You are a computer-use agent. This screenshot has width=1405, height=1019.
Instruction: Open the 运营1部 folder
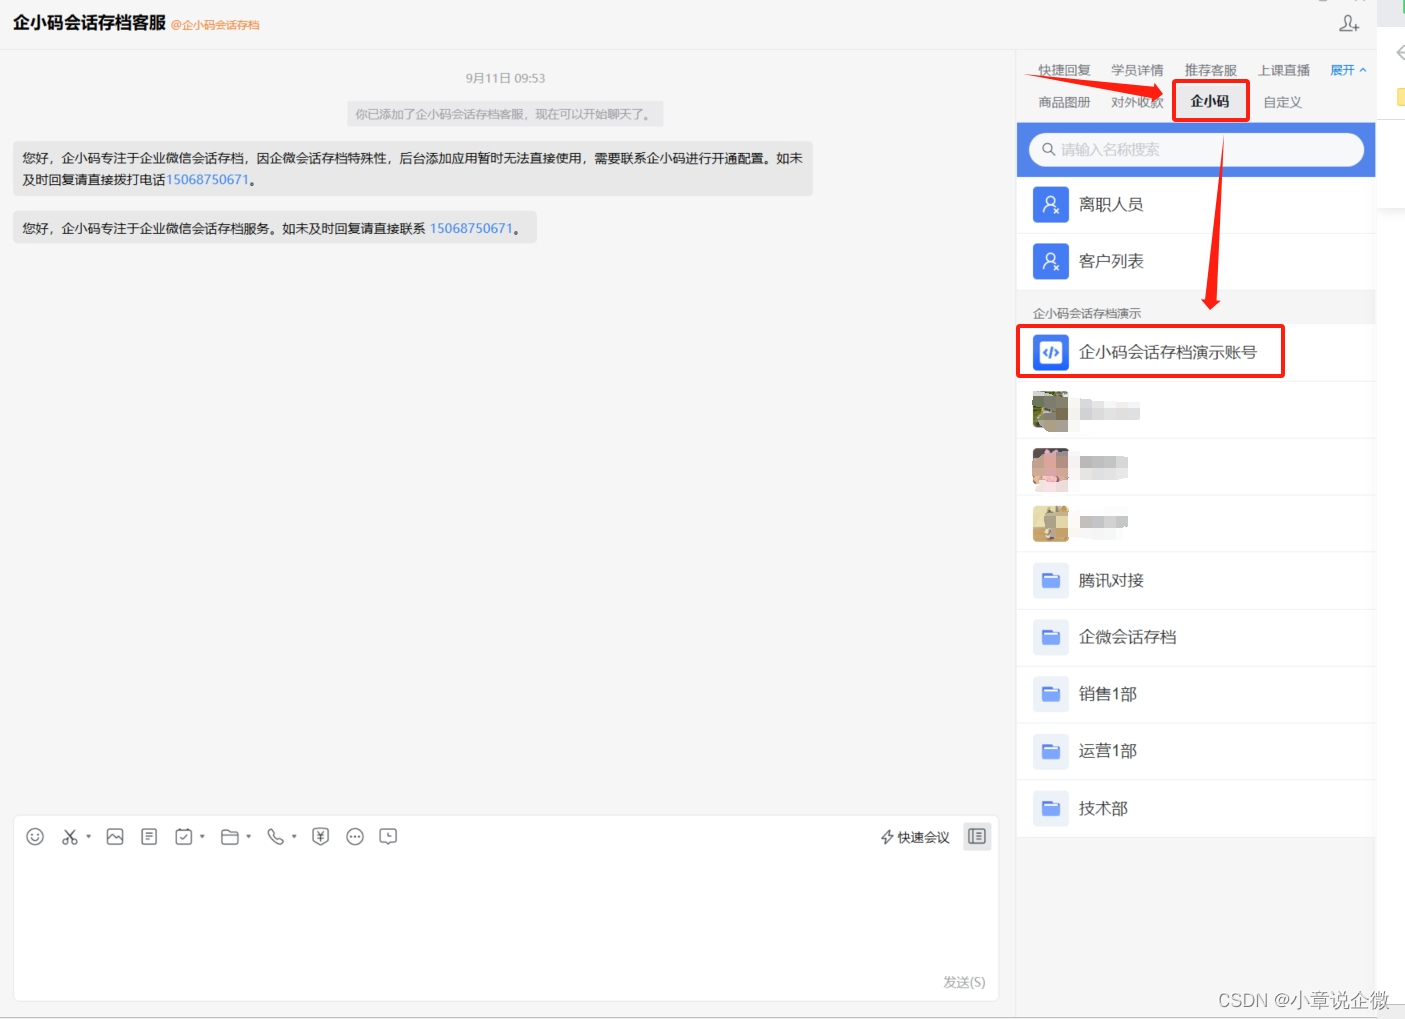click(1196, 752)
